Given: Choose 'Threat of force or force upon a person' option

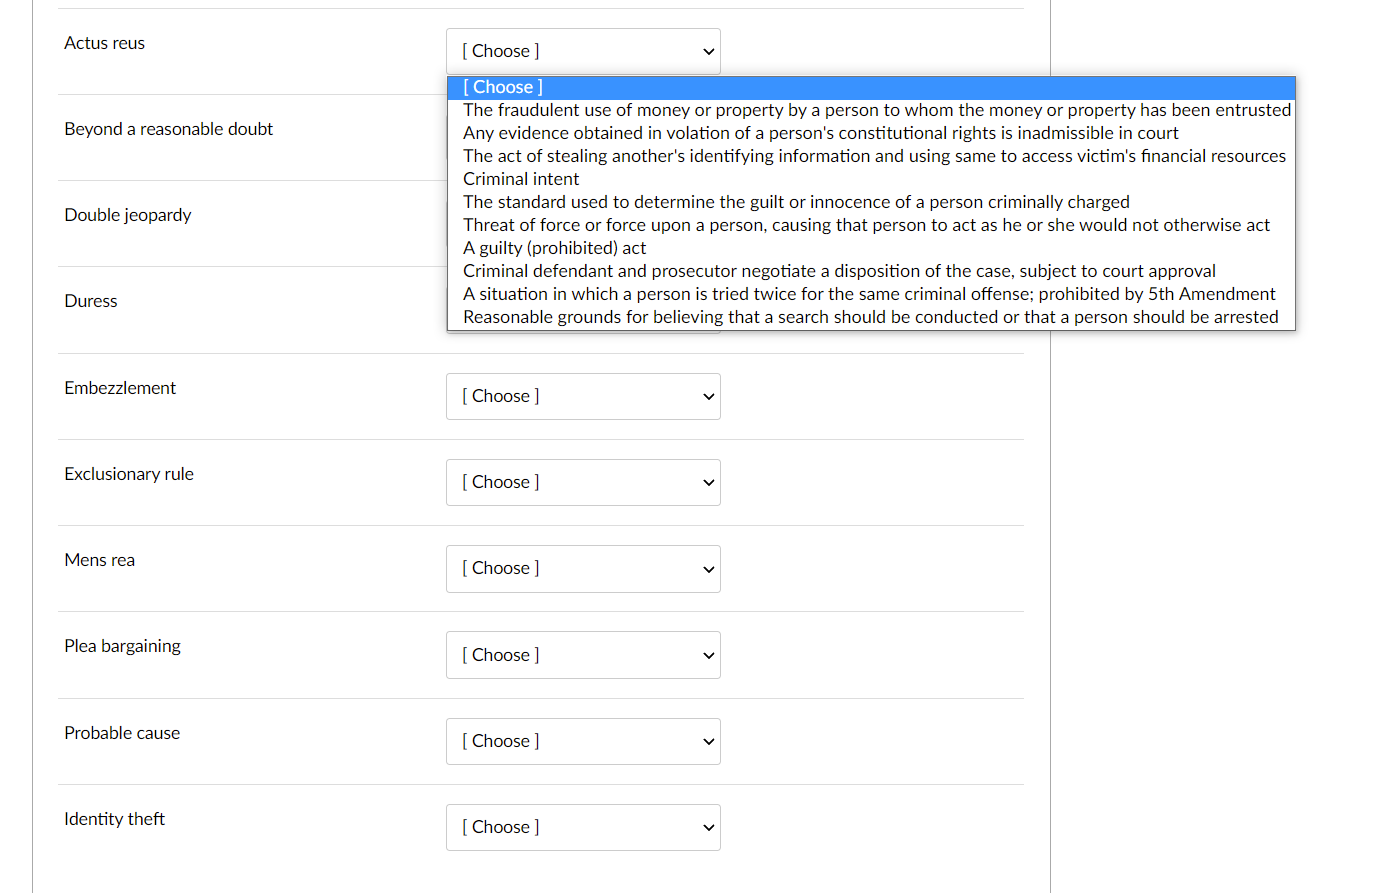Looking at the screenshot, I should [871, 225].
